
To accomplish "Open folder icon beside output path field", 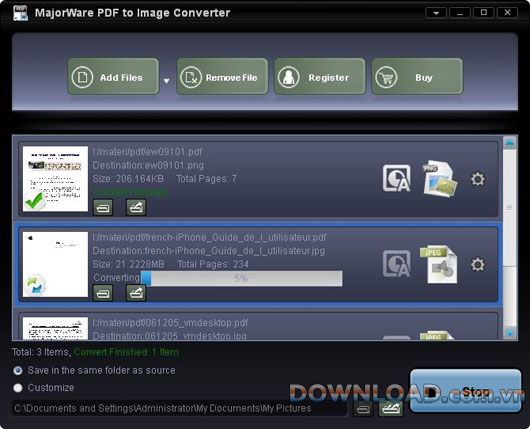I will (363, 409).
